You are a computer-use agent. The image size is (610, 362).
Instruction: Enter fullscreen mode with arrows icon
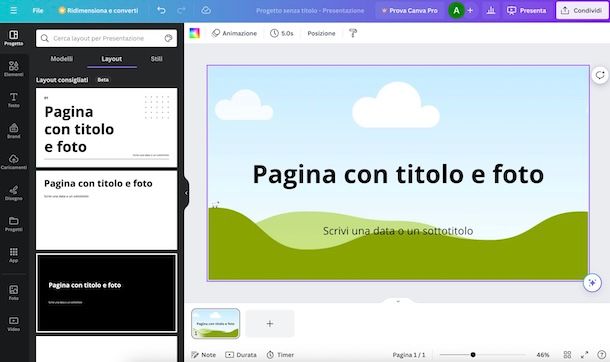click(x=584, y=355)
